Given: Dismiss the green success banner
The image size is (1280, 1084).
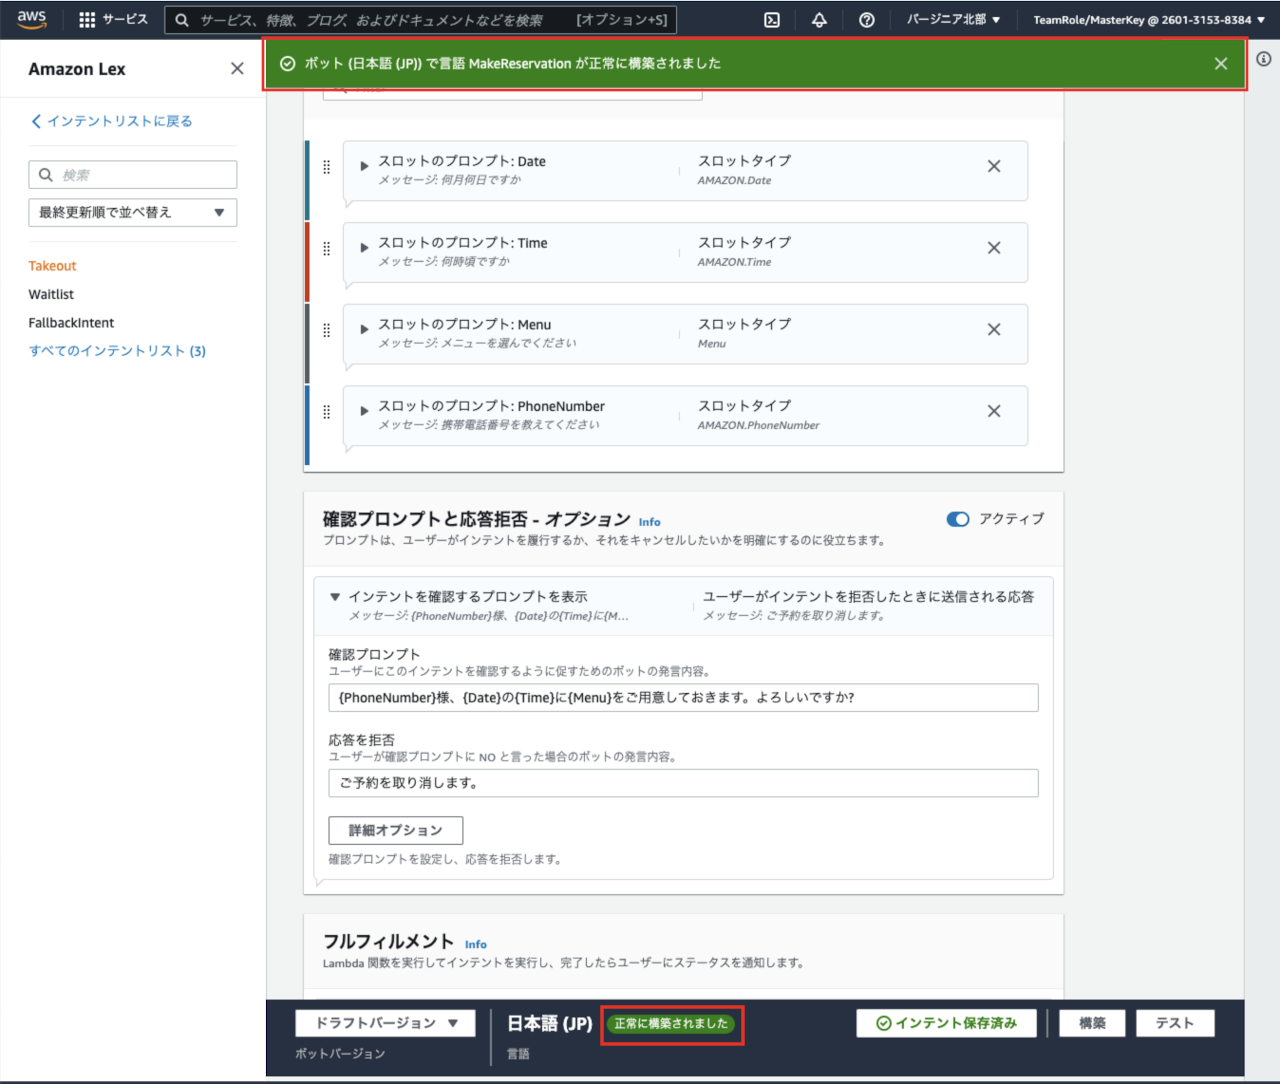Looking at the screenshot, I should click(1221, 64).
